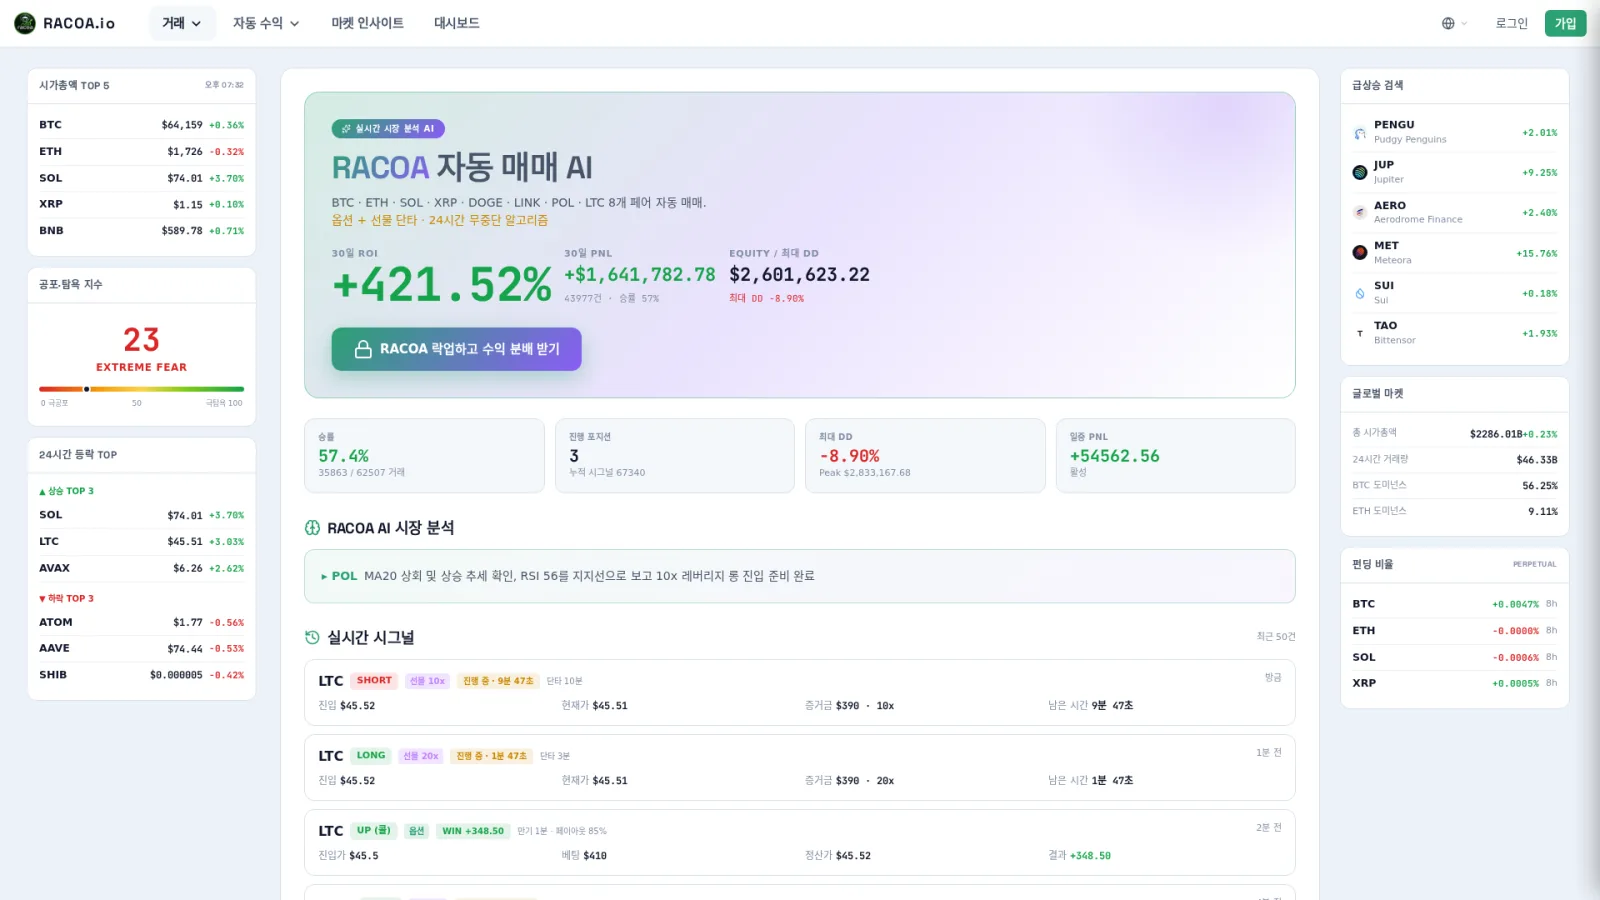Click the PENGU token icon
Screen dimensions: 1600x900
point(1360,133)
